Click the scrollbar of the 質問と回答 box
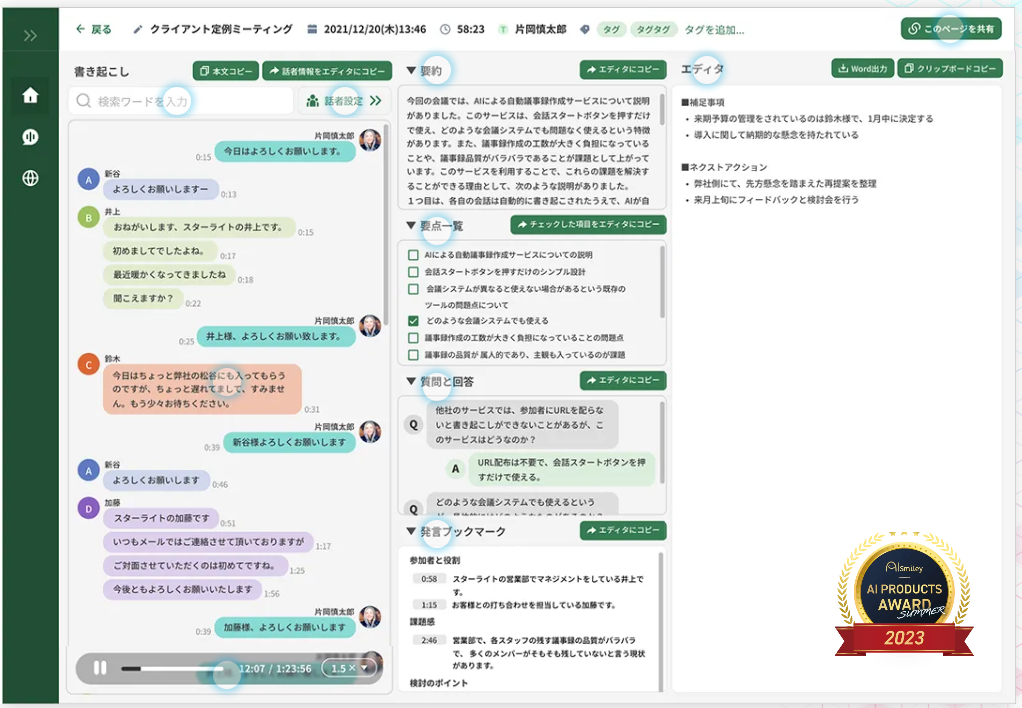Screen dimensions: 1022x708 point(662,443)
